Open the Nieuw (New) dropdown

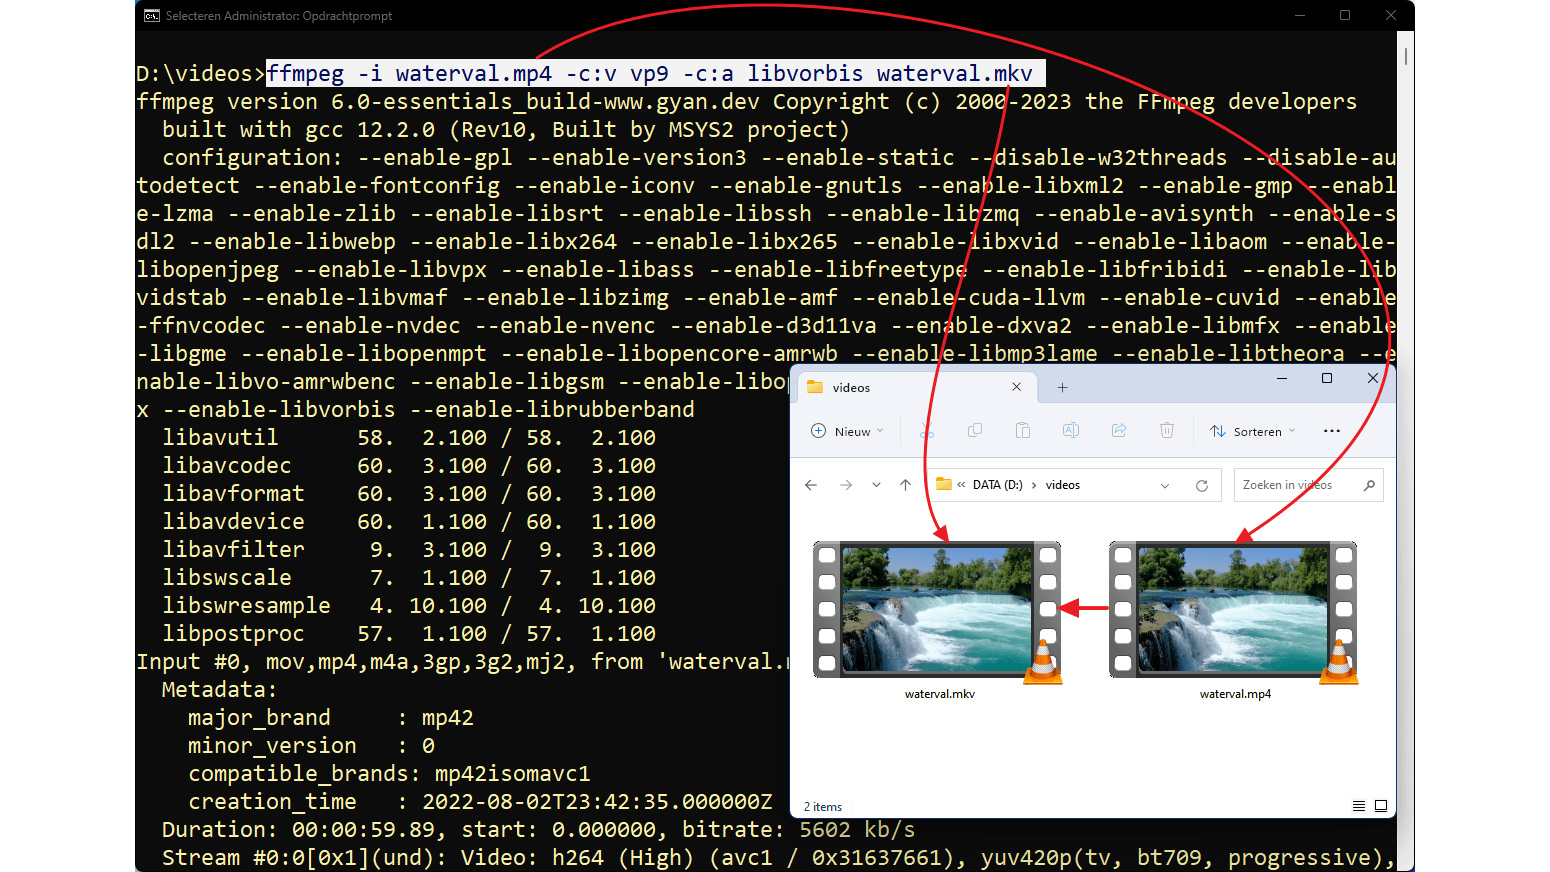coord(847,431)
